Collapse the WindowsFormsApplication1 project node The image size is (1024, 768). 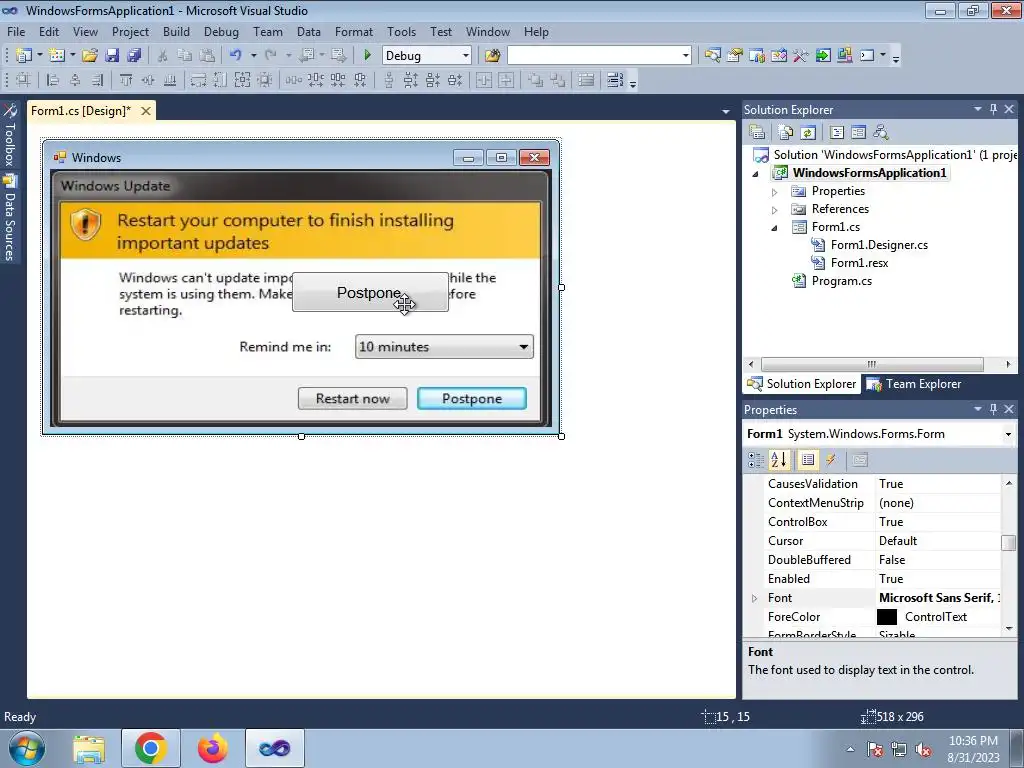(x=756, y=174)
